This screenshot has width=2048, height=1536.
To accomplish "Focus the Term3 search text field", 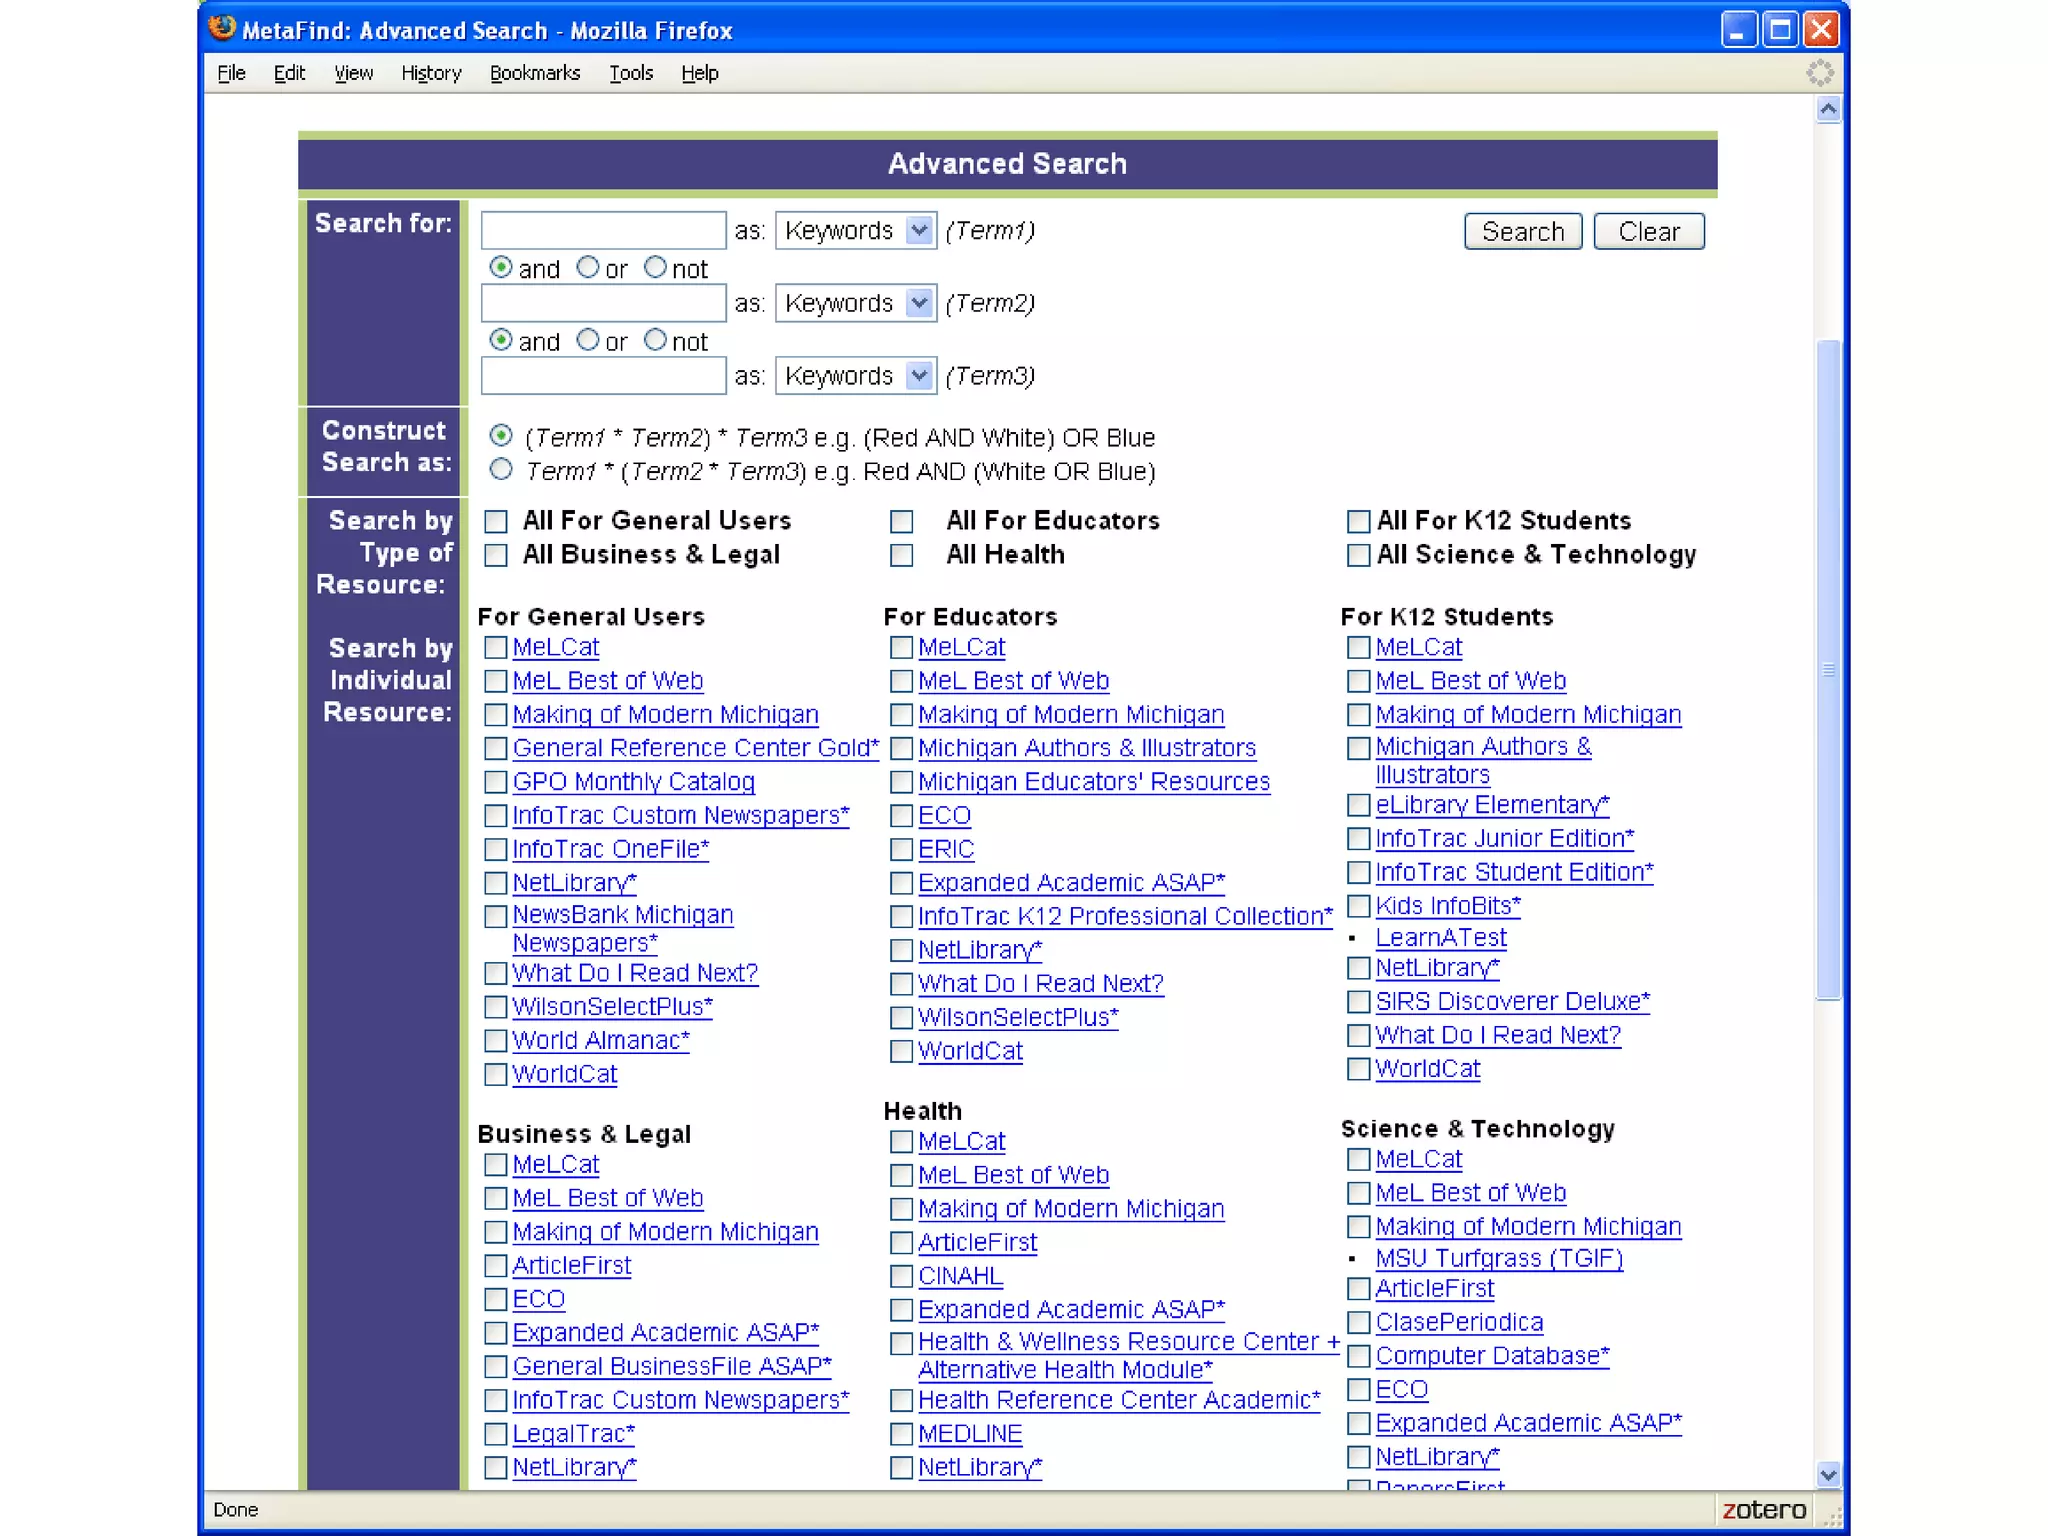I will [x=603, y=375].
